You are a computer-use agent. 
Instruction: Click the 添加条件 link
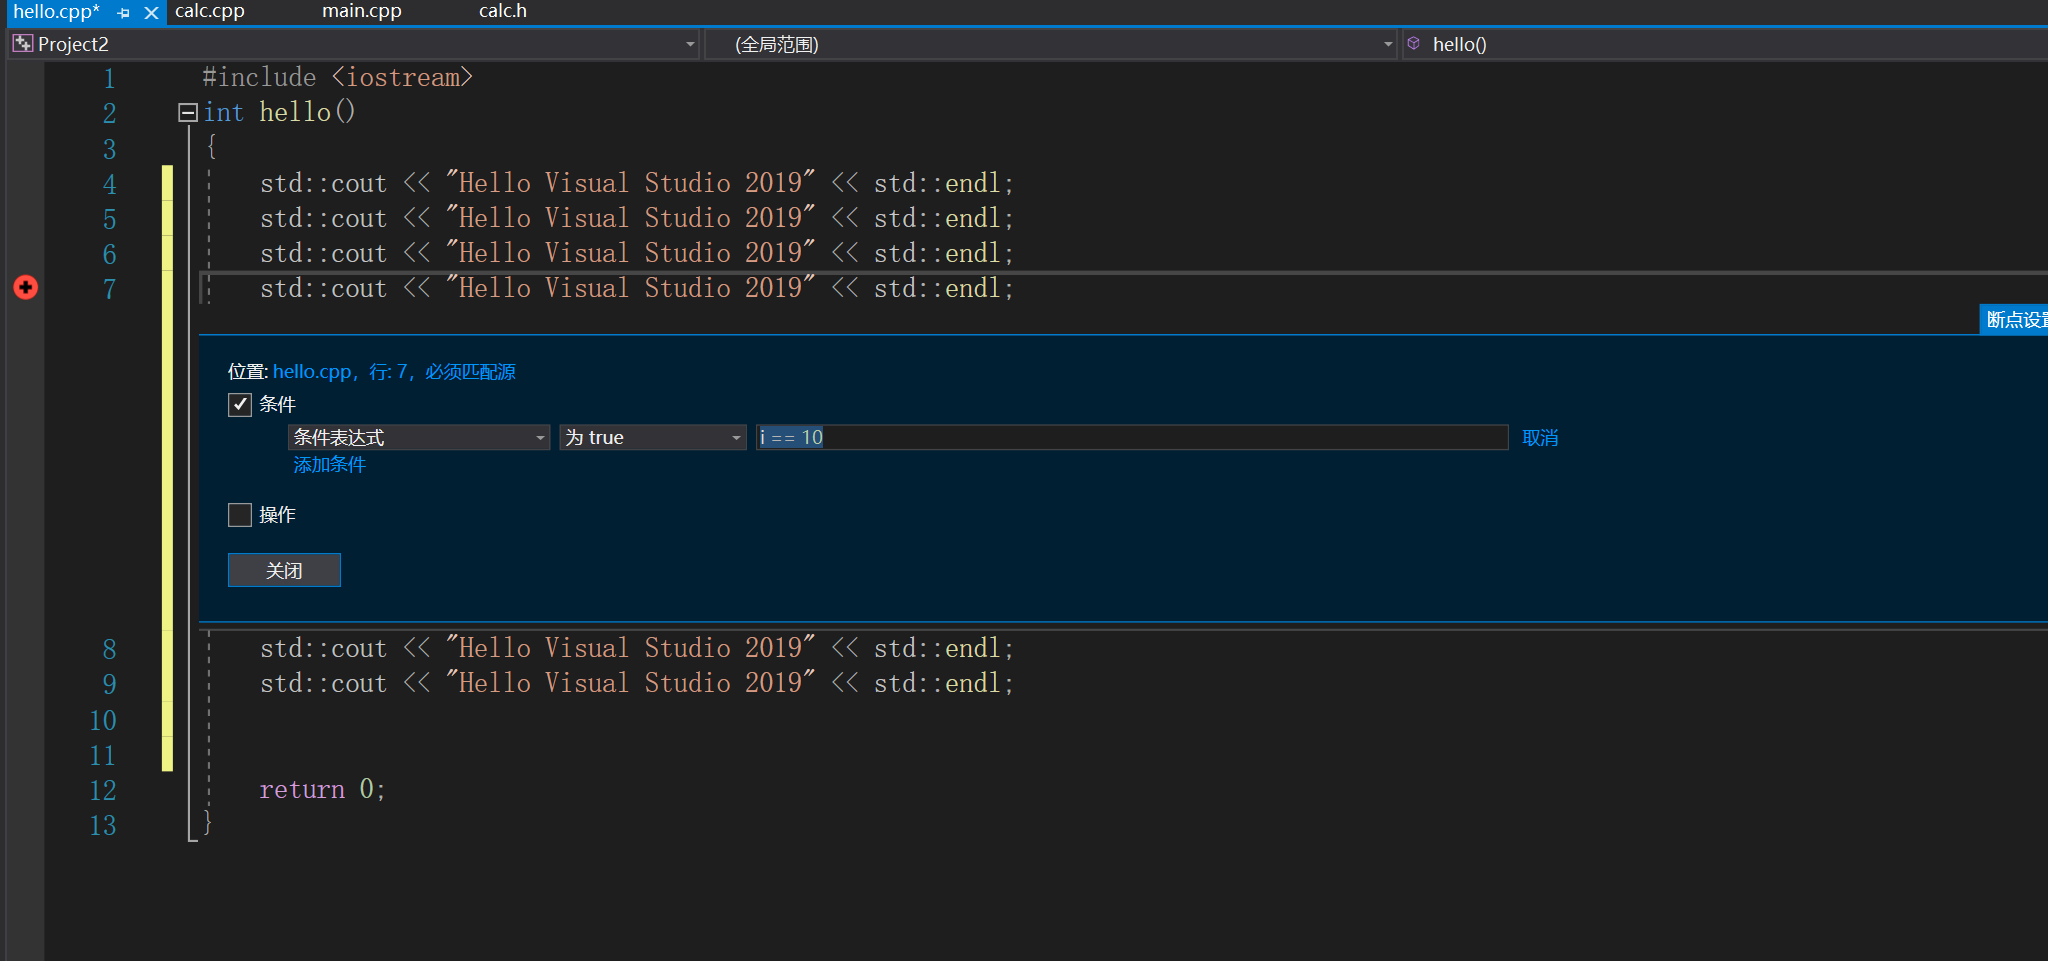click(x=330, y=465)
